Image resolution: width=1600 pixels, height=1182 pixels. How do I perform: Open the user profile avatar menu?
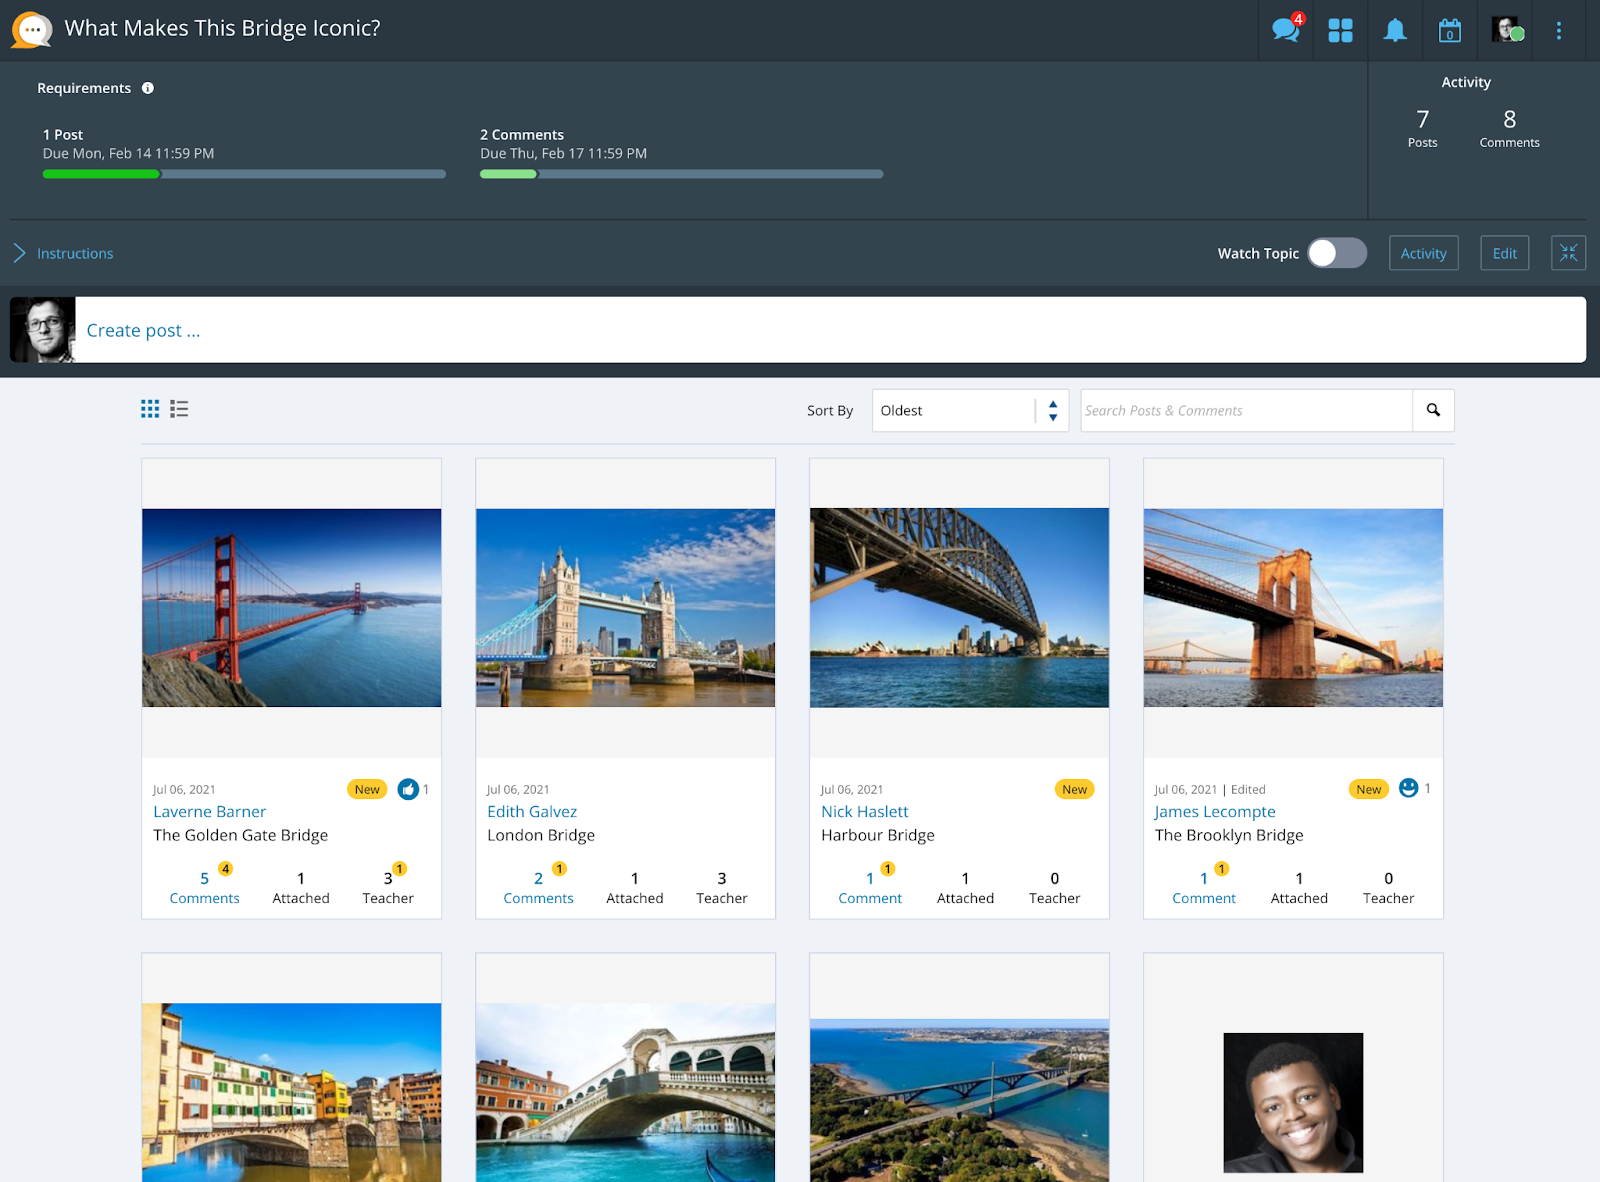point(1507,30)
